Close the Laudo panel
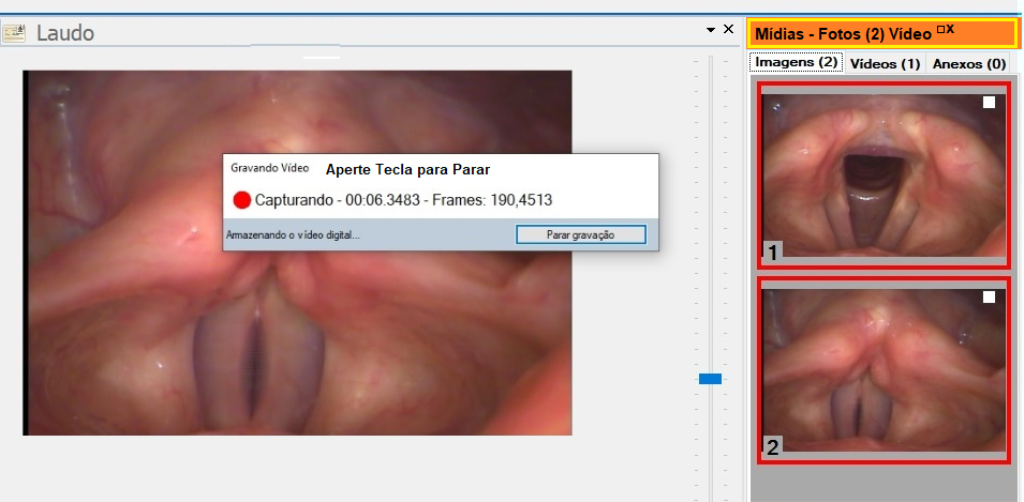This screenshot has width=1024, height=502. pos(728,30)
